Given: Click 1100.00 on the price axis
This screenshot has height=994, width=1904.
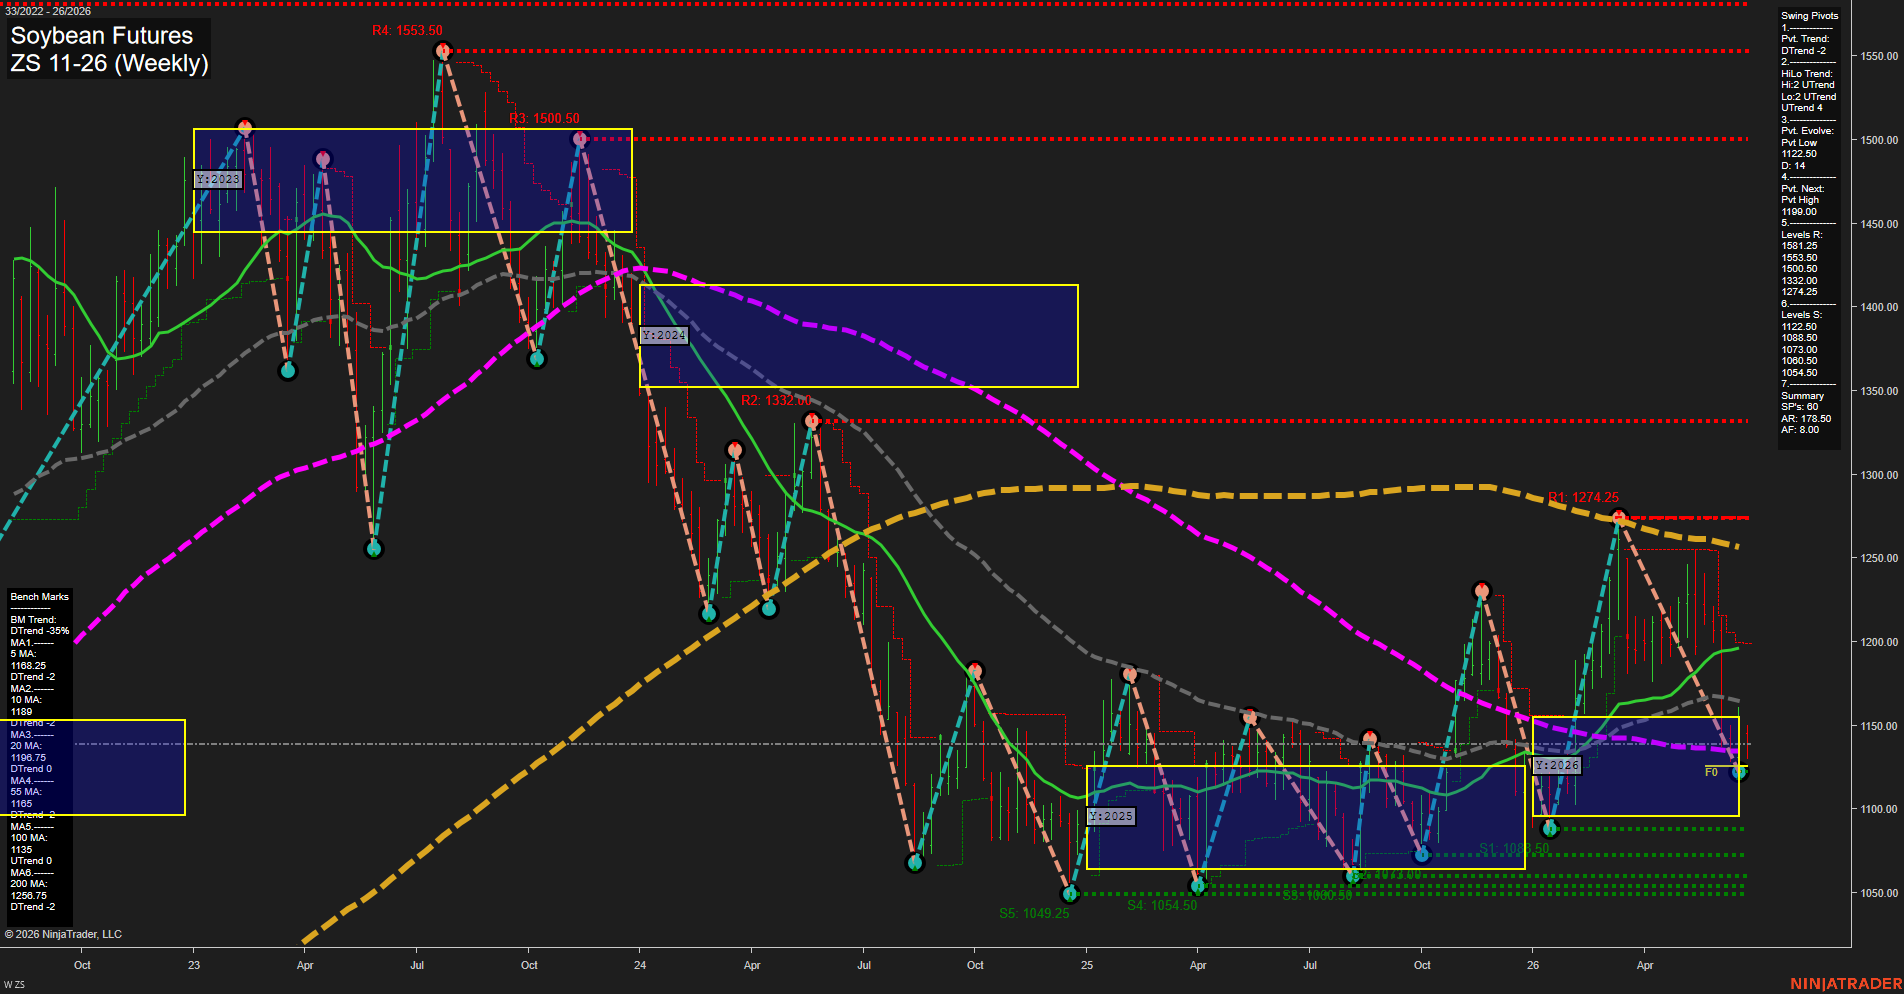Looking at the screenshot, I should coord(1879,809).
